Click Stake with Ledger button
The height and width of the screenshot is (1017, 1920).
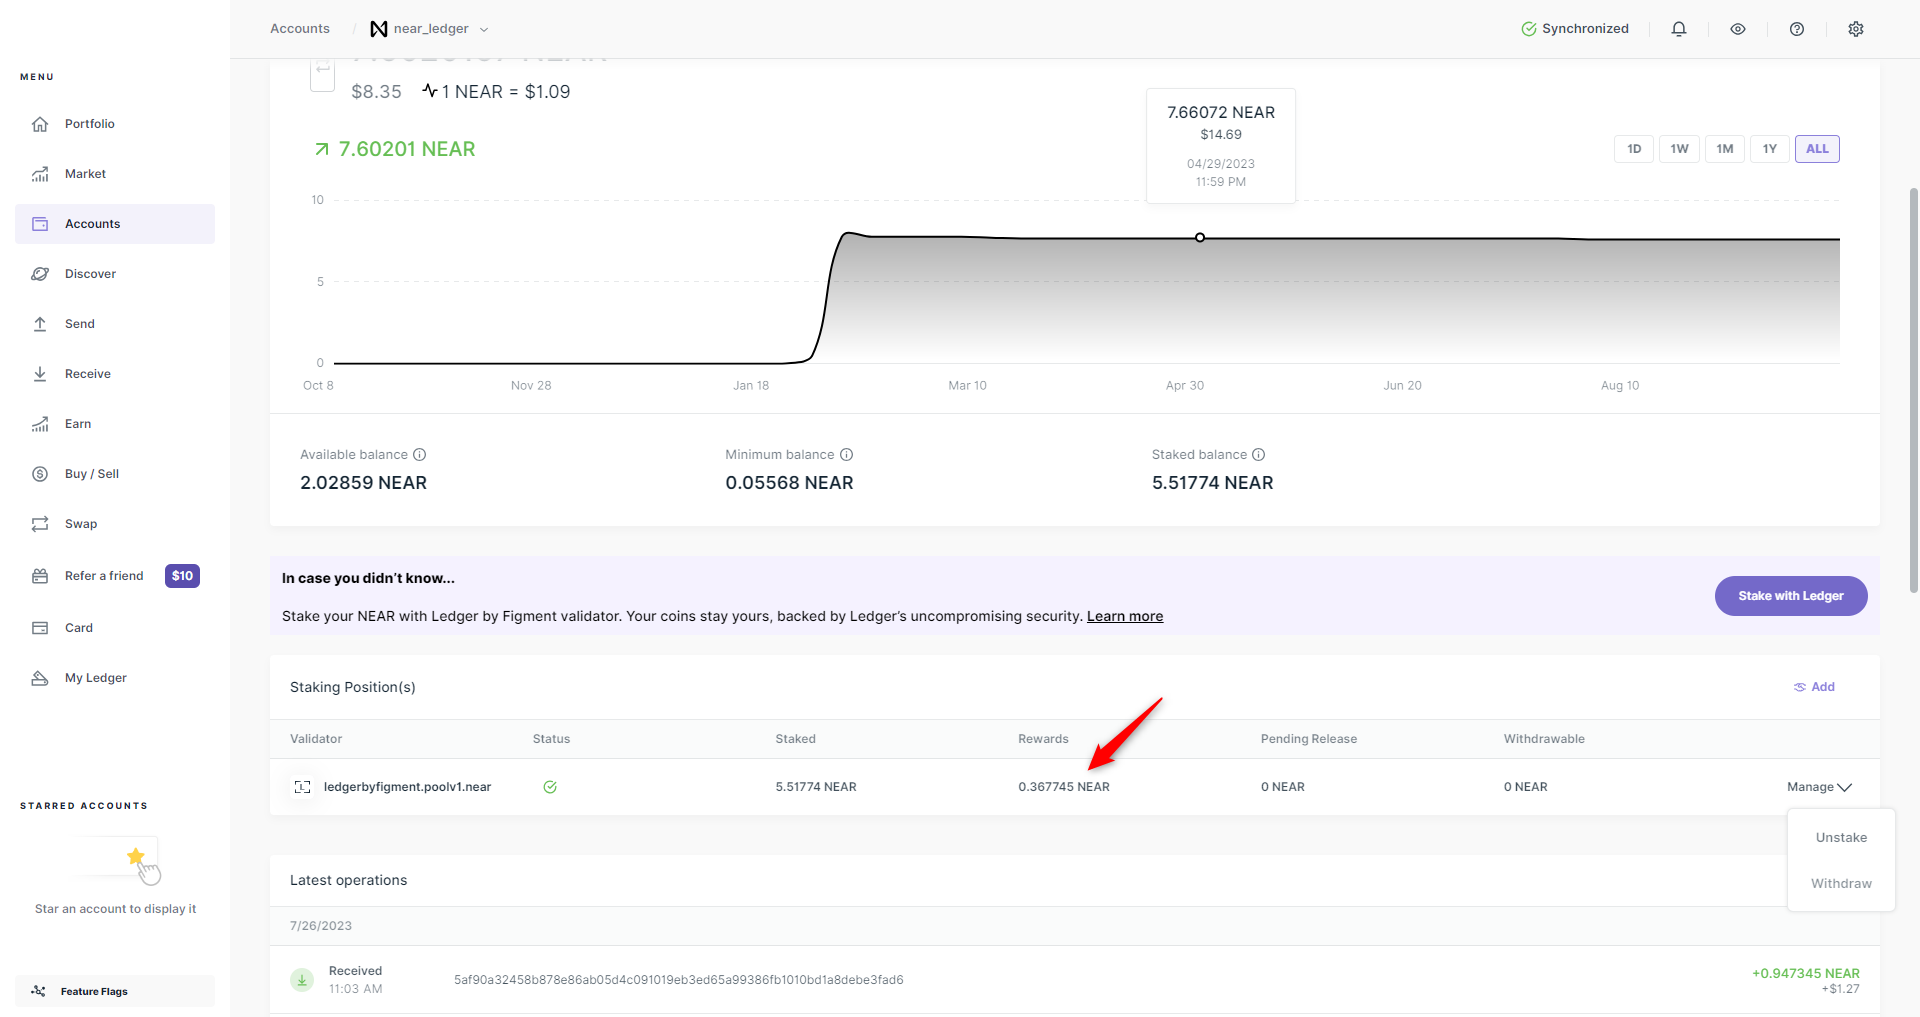pyautogui.click(x=1791, y=596)
